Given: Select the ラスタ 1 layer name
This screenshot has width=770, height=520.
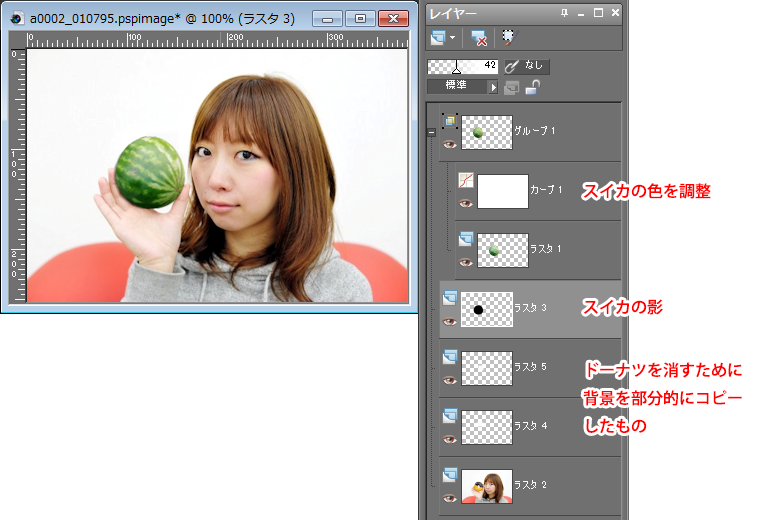Looking at the screenshot, I should (x=546, y=249).
